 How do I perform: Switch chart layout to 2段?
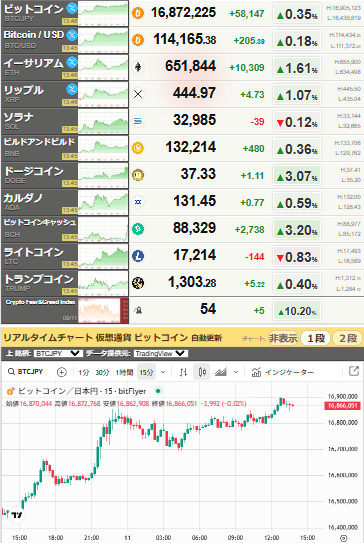(347, 338)
